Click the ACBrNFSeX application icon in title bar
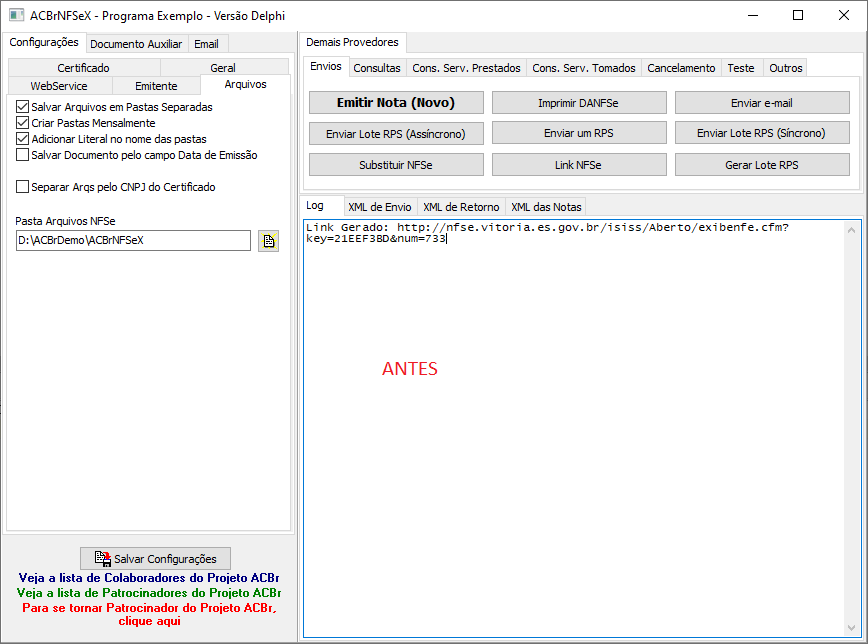The image size is (868, 644). click(17, 15)
